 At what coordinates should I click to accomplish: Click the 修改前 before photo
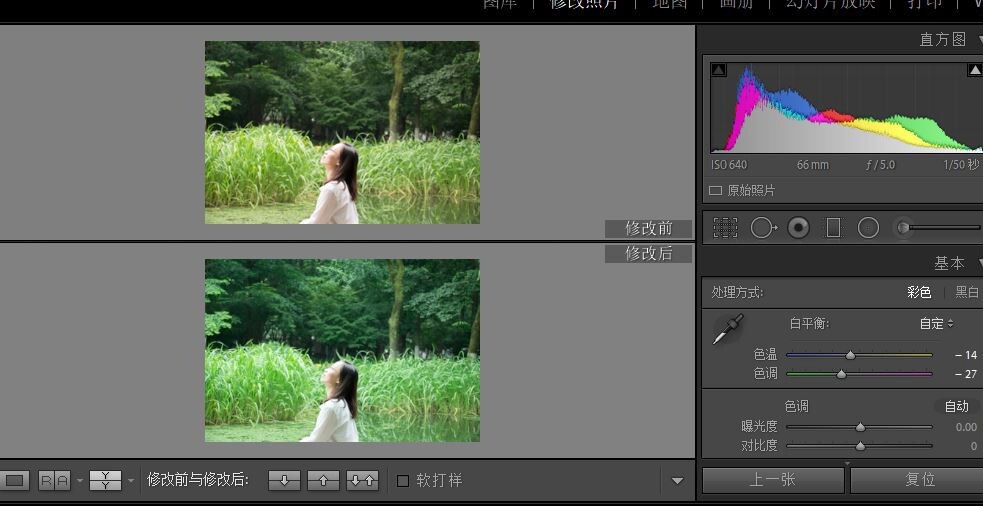pyautogui.click(x=342, y=132)
